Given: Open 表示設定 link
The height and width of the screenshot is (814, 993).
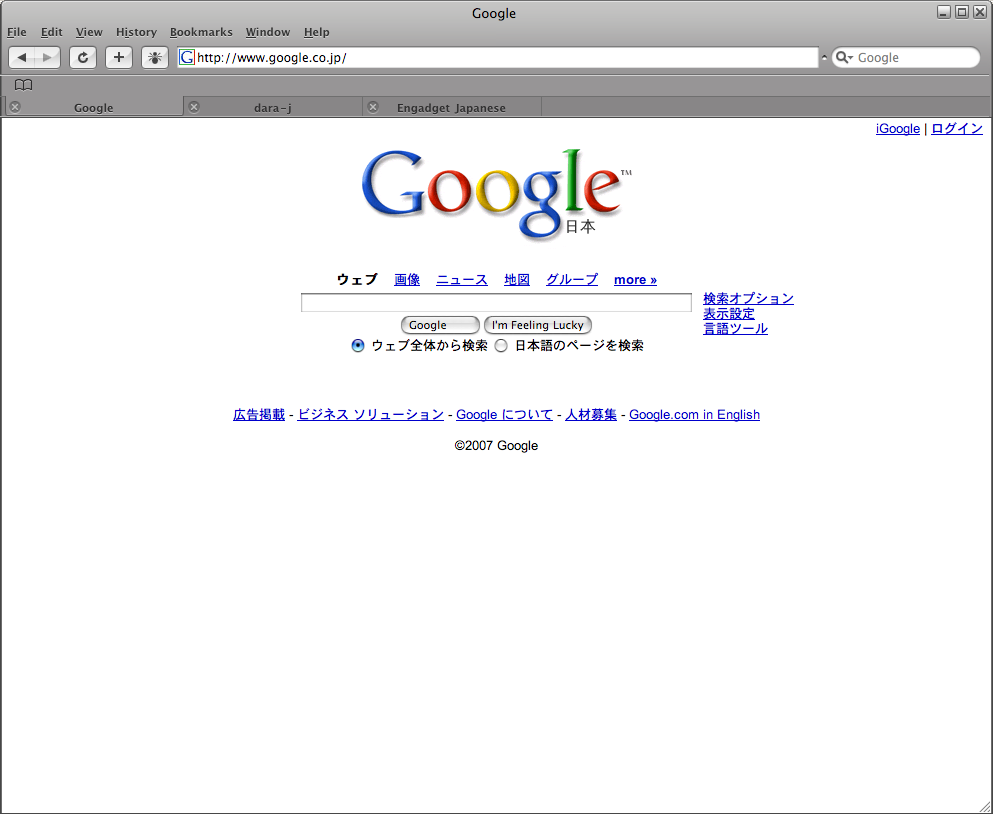Looking at the screenshot, I should pos(729,314).
